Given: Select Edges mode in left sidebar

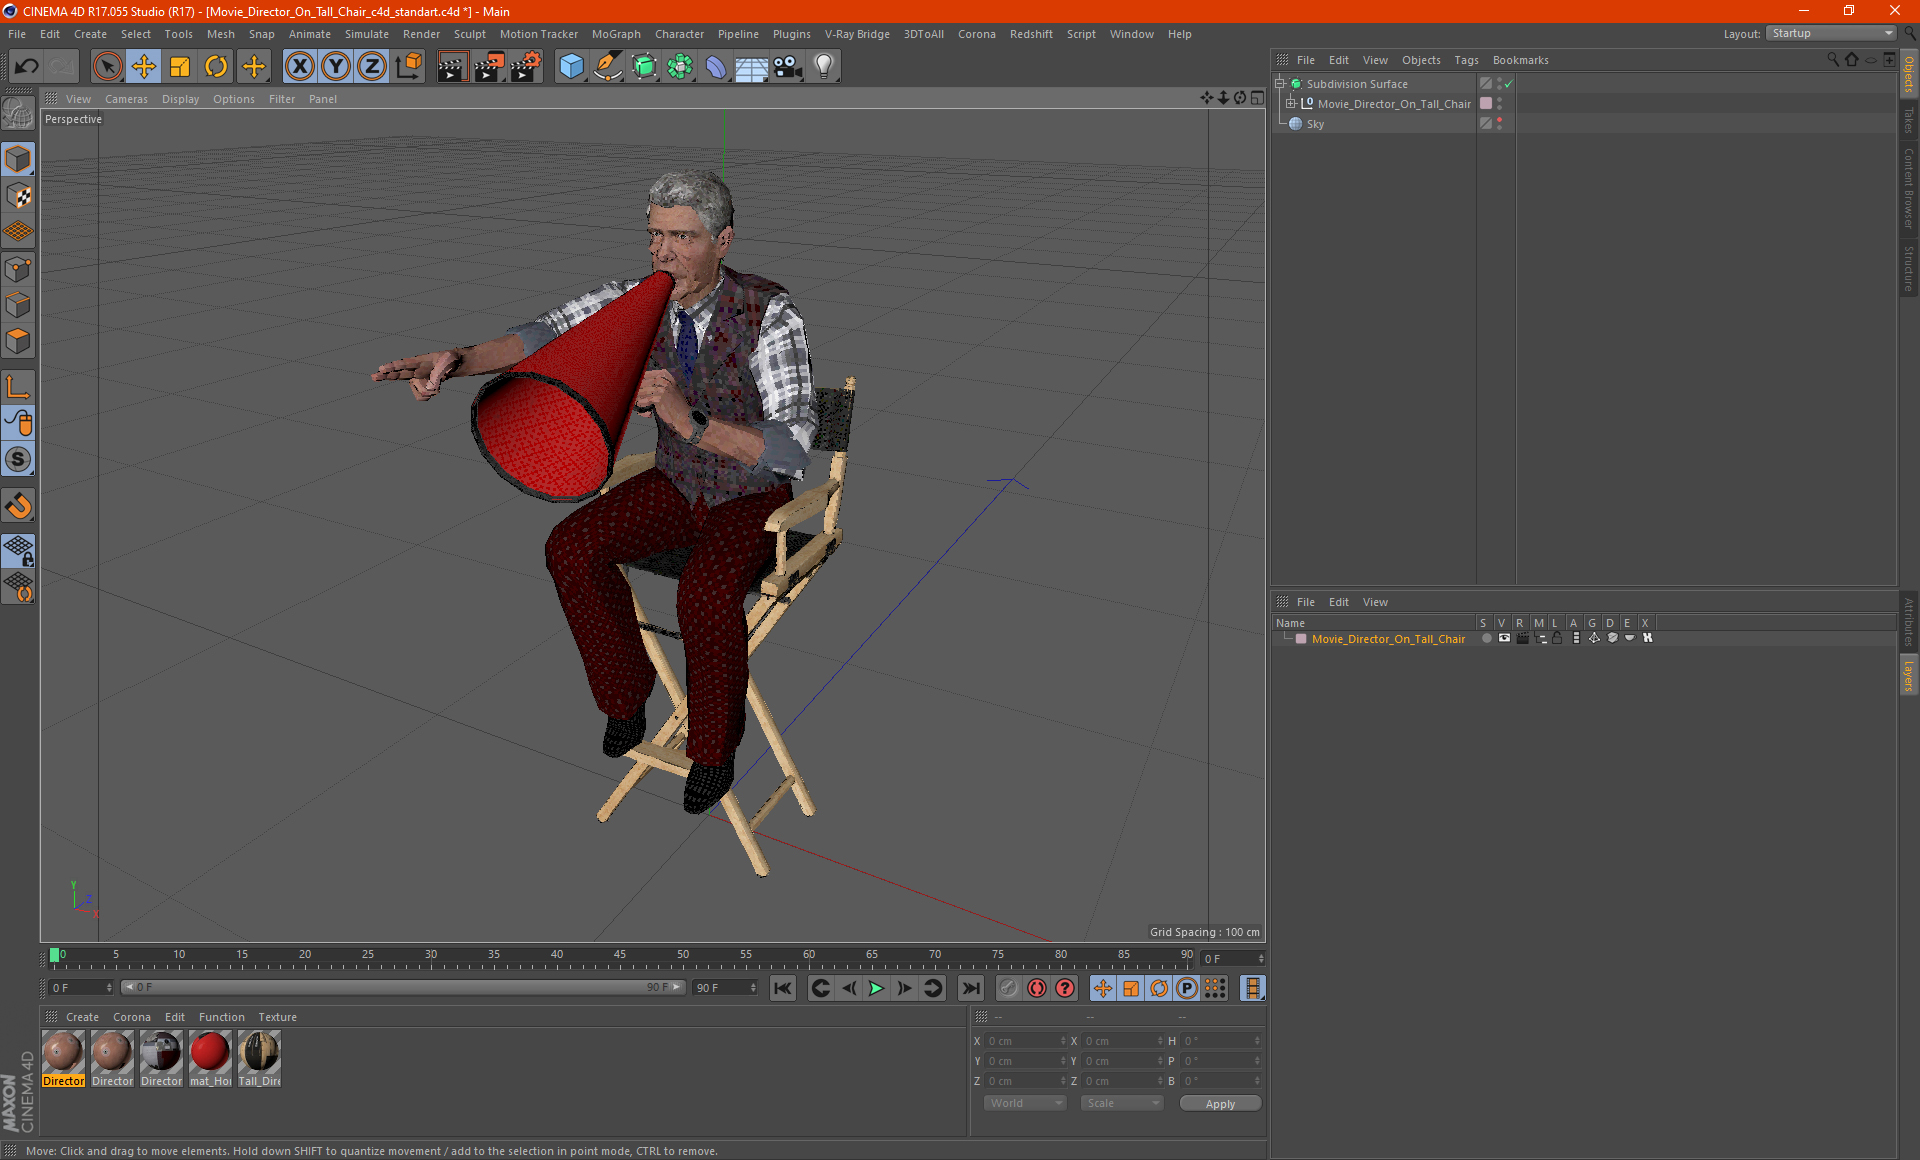Looking at the screenshot, I should tap(18, 305).
